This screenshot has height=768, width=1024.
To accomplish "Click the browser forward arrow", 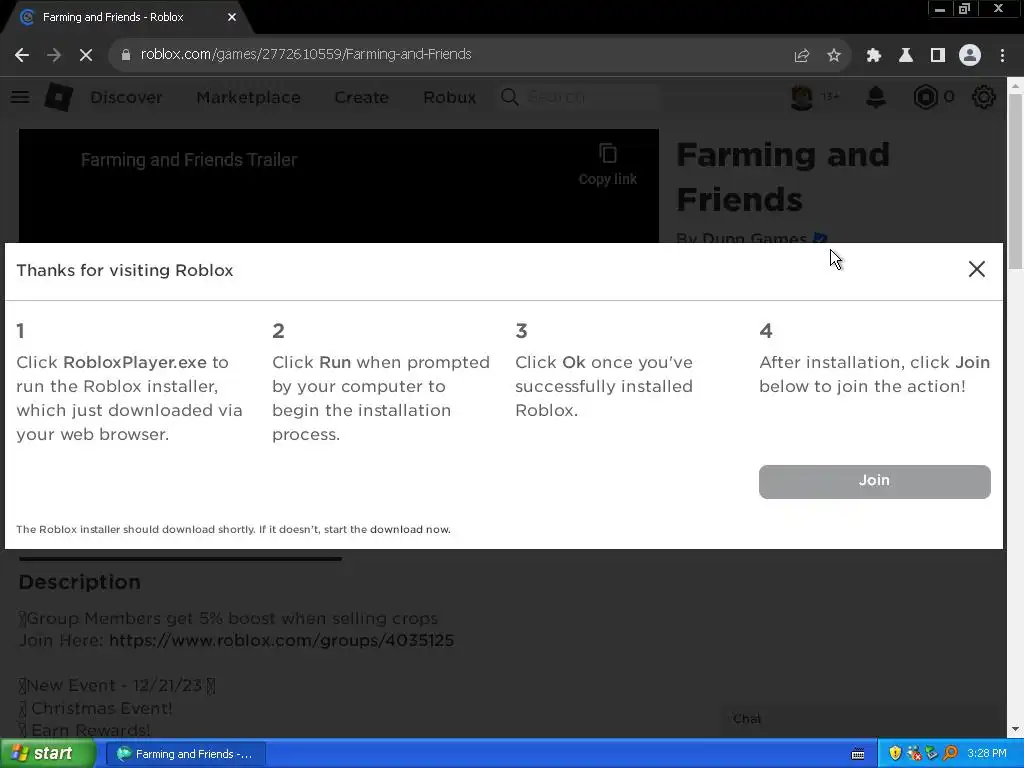I will click(x=54, y=55).
